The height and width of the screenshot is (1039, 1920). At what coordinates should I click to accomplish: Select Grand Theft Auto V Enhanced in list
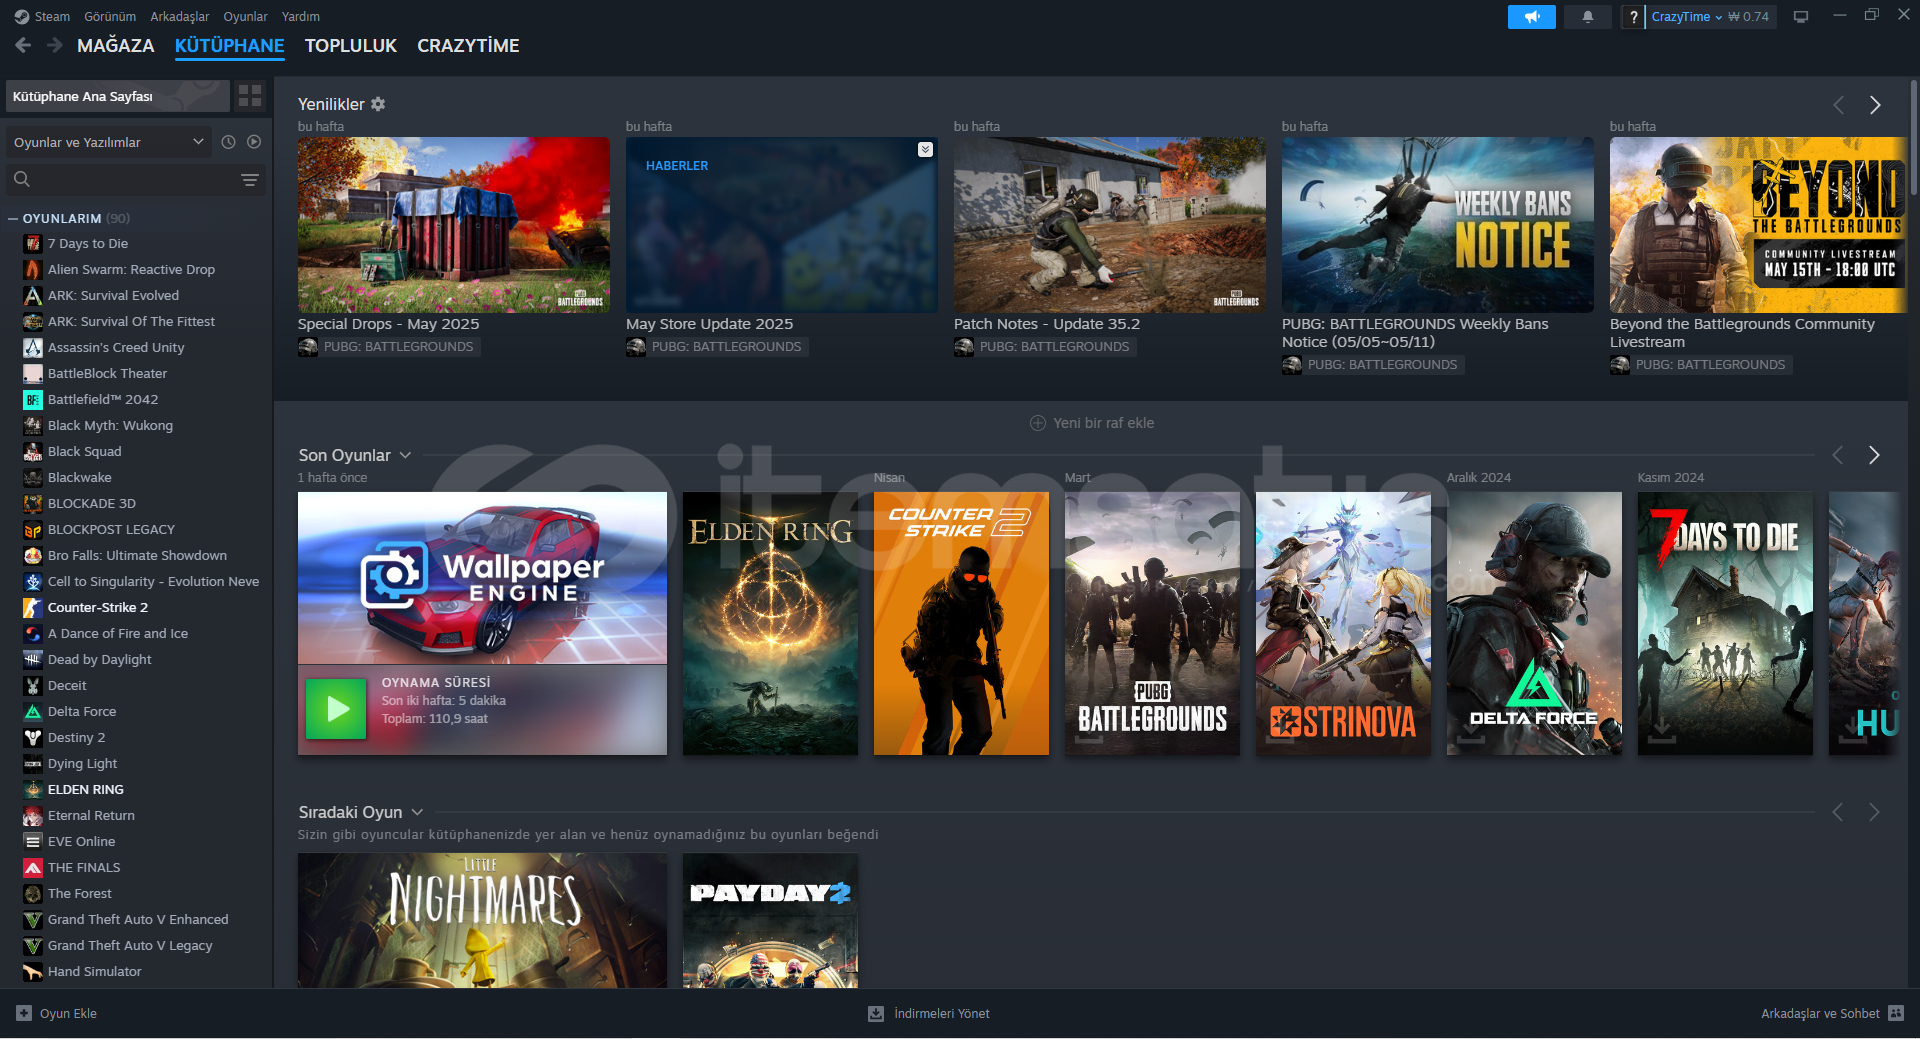pos(138,919)
